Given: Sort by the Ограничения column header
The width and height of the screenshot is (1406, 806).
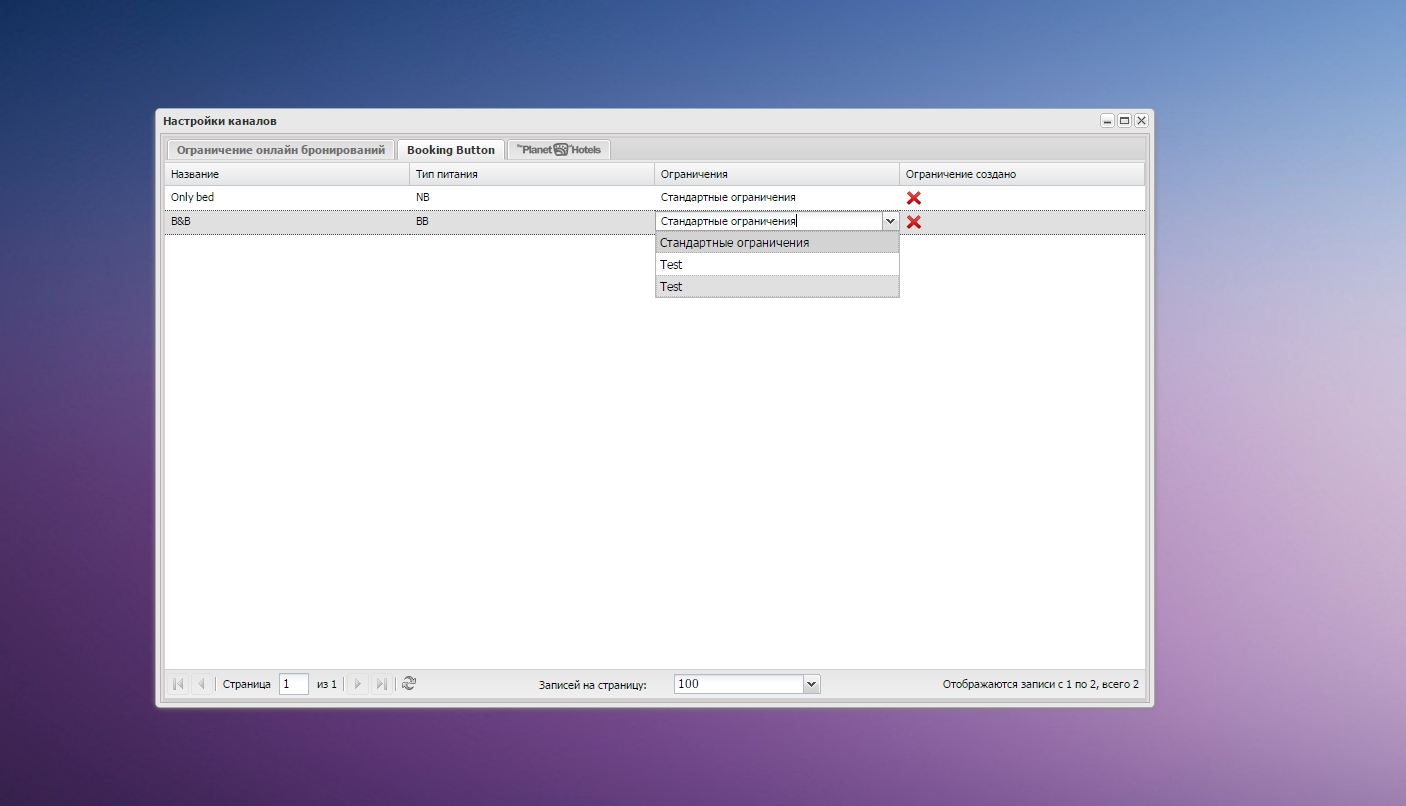Looking at the screenshot, I should (x=777, y=174).
